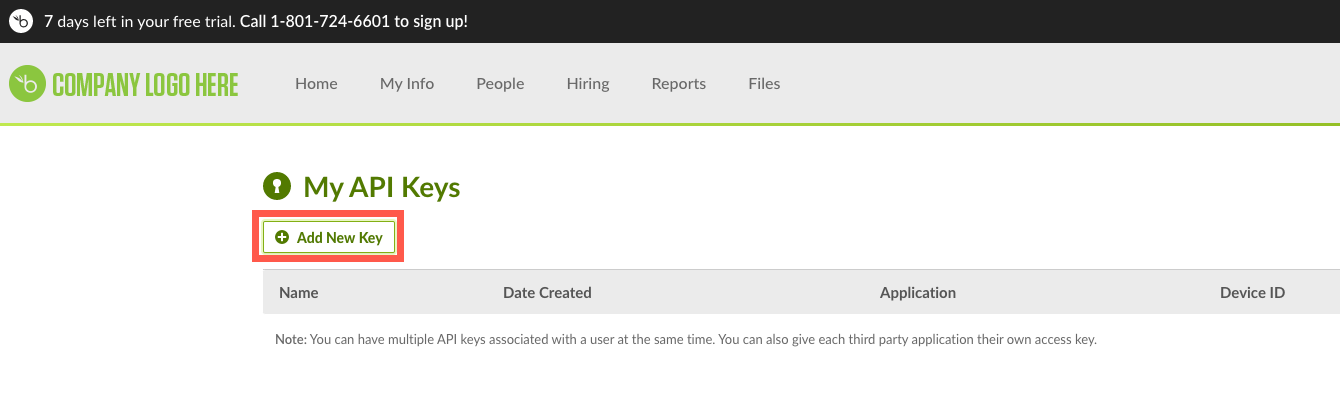The height and width of the screenshot is (413, 1340).
Task: Click the Date Created column header
Action: (547, 293)
